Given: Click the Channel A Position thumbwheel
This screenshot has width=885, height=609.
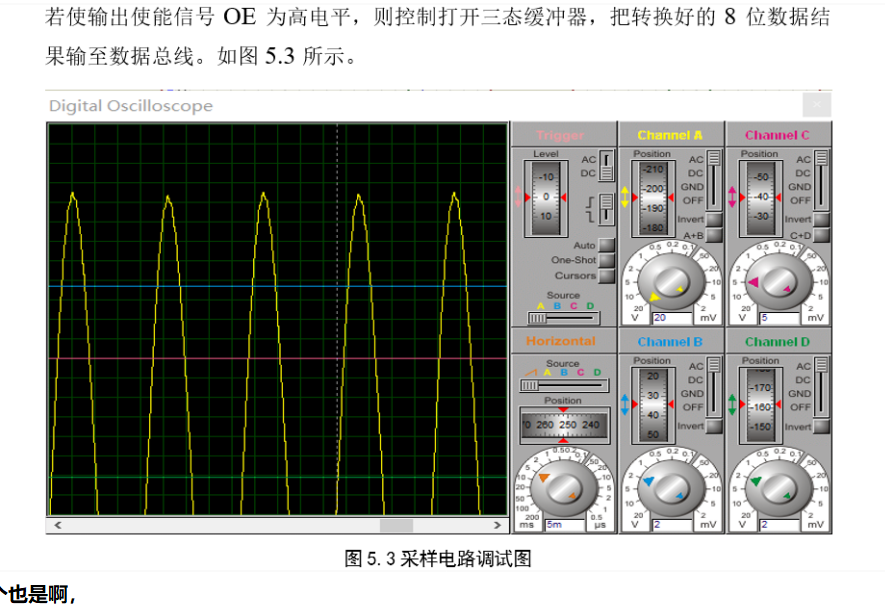Looking at the screenshot, I should pos(653,198).
